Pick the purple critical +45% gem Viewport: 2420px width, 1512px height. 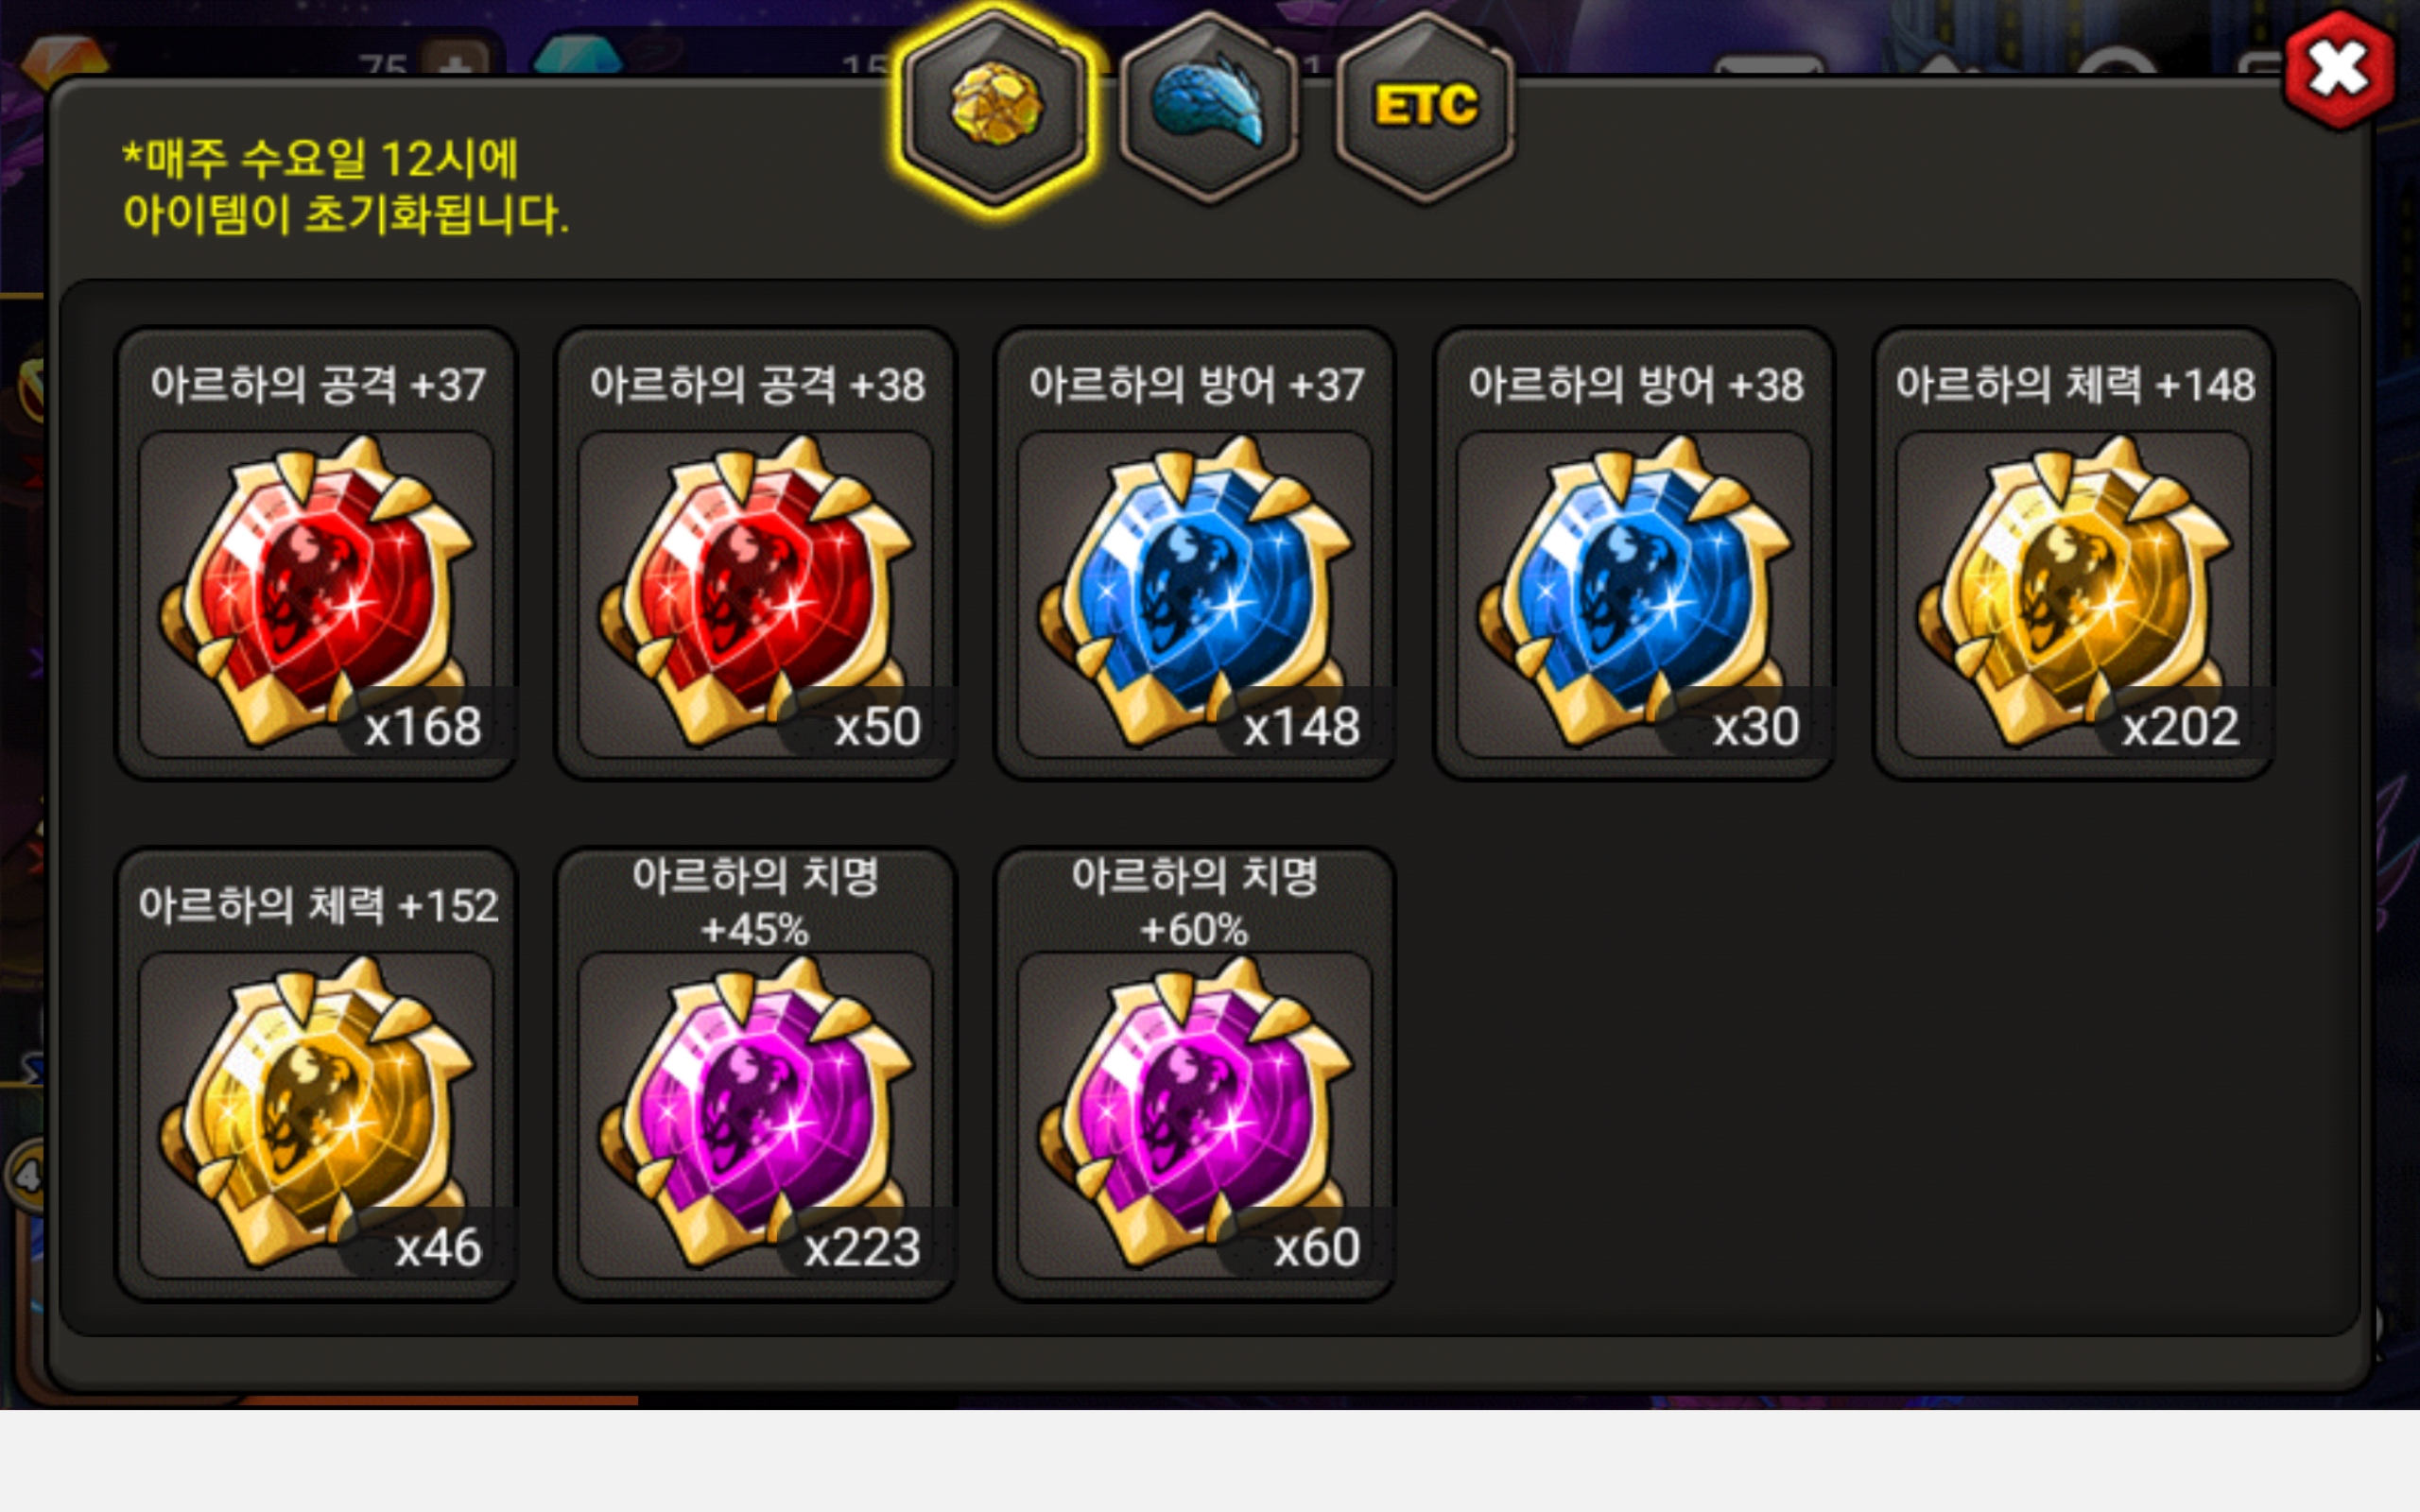pos(756,1113)
